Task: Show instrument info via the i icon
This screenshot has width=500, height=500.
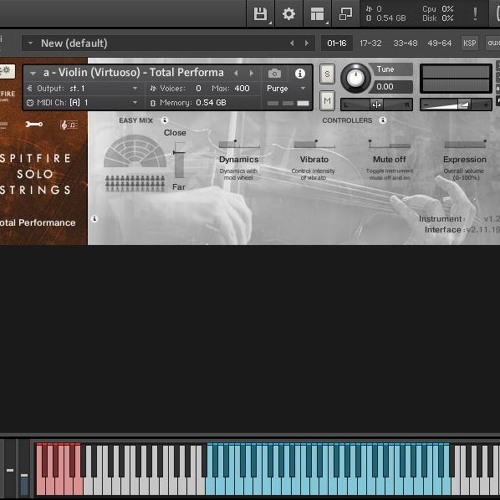Action: (300, 73)
